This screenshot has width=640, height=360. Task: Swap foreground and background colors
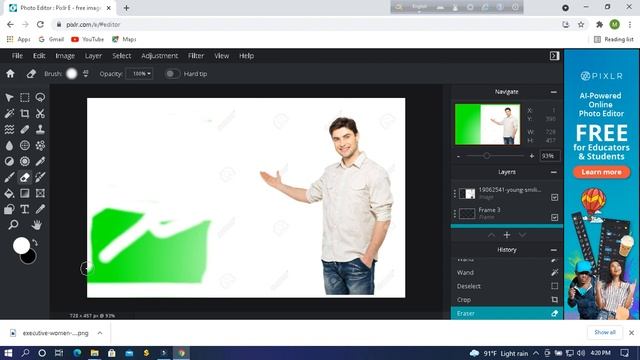35,243
